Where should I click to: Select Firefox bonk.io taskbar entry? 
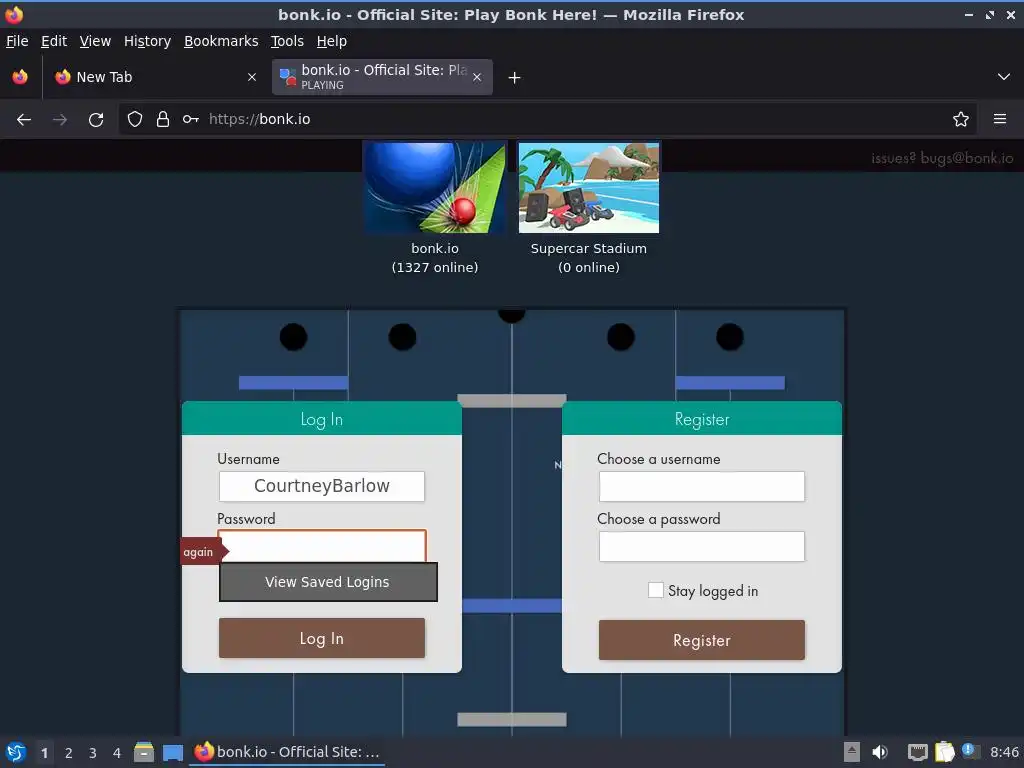click(287, 752)
